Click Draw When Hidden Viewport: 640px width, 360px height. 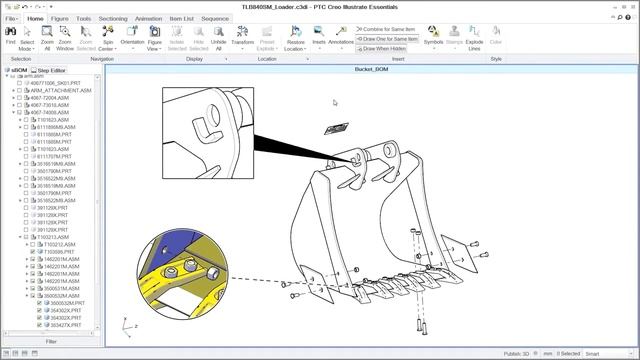pos(381,49)
